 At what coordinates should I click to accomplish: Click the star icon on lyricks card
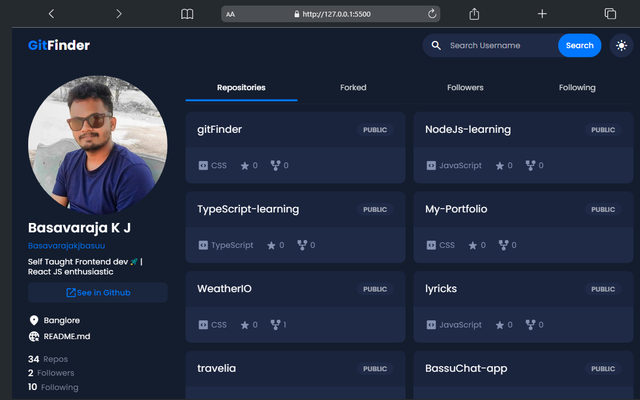pyautogui.click(x=500, y=325)
